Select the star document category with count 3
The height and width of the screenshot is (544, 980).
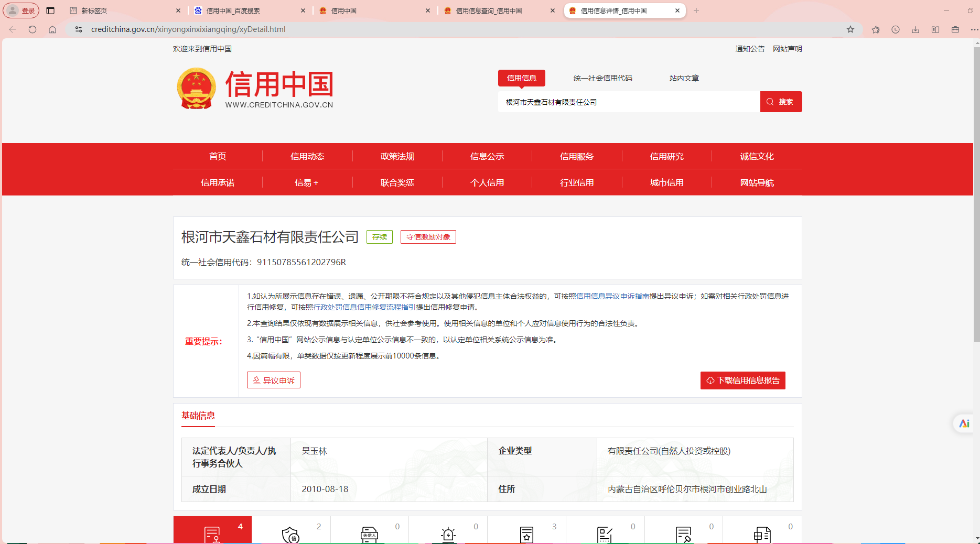point(527,530)
